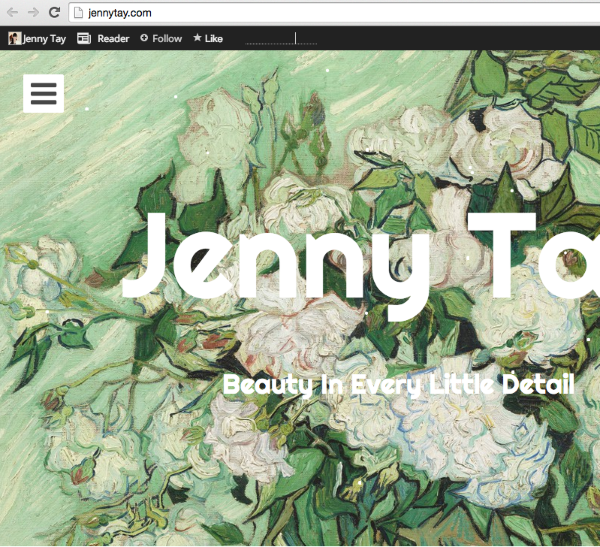The height and width of the screenshot is (547, 600).
Task: Click the Beauty In Every Little Detail tagline
Action: 398,384
